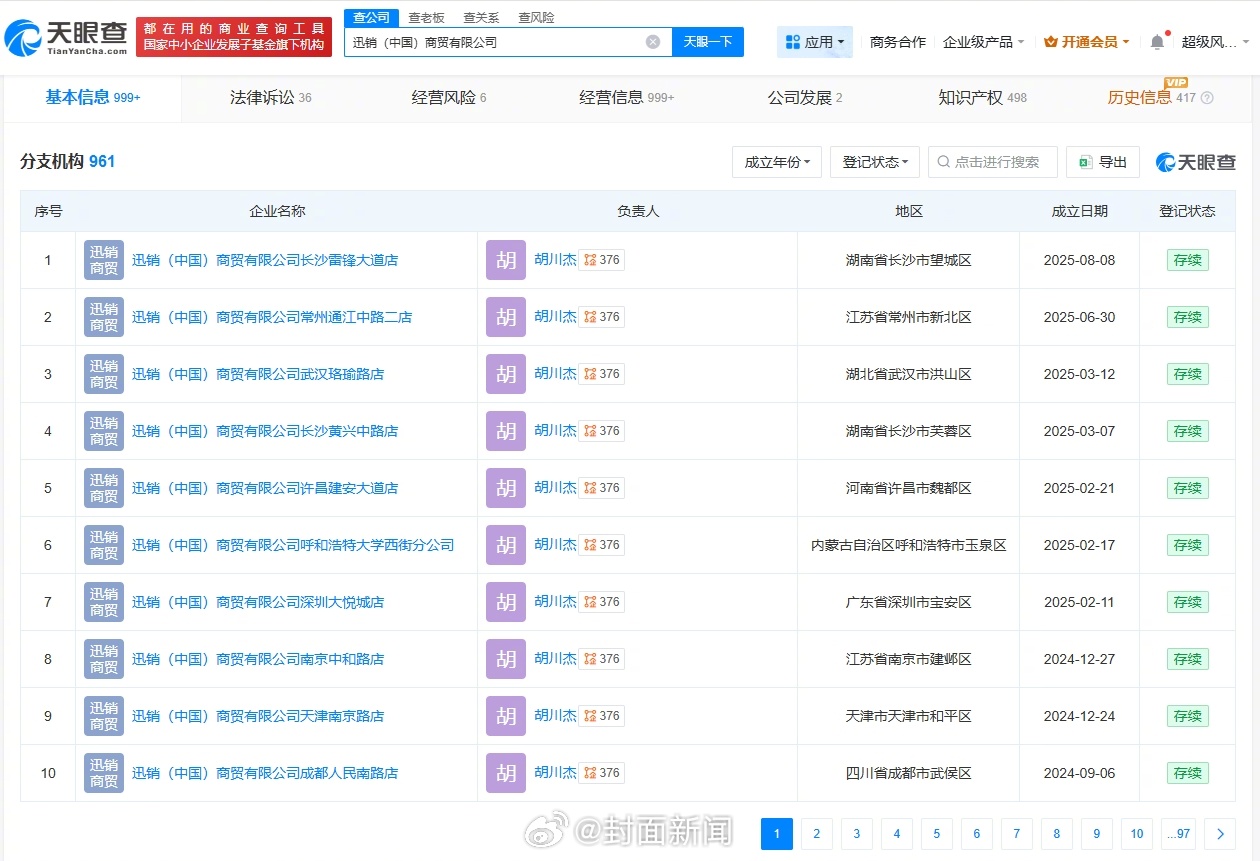The height and width of the screenshot is (861, 1260).
Task: Click the purple 胡 avatar in row 5
Action: tap(506, 488)
